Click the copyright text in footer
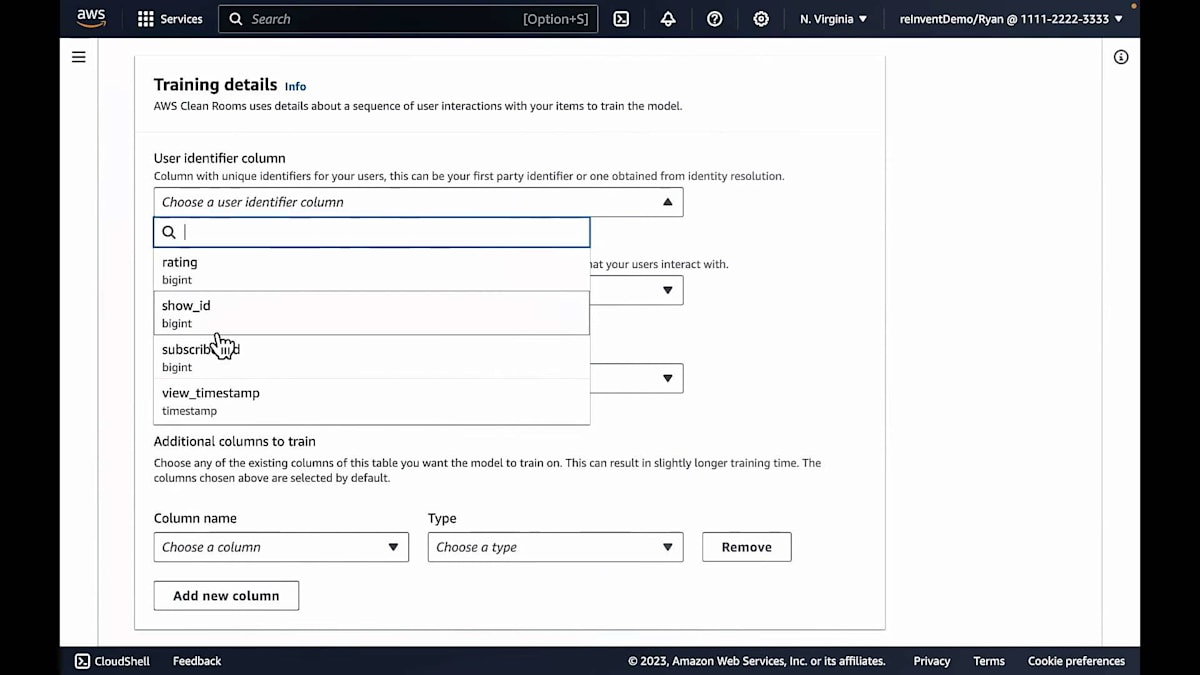Screen dimensions: 1200x675 (756, 661)
